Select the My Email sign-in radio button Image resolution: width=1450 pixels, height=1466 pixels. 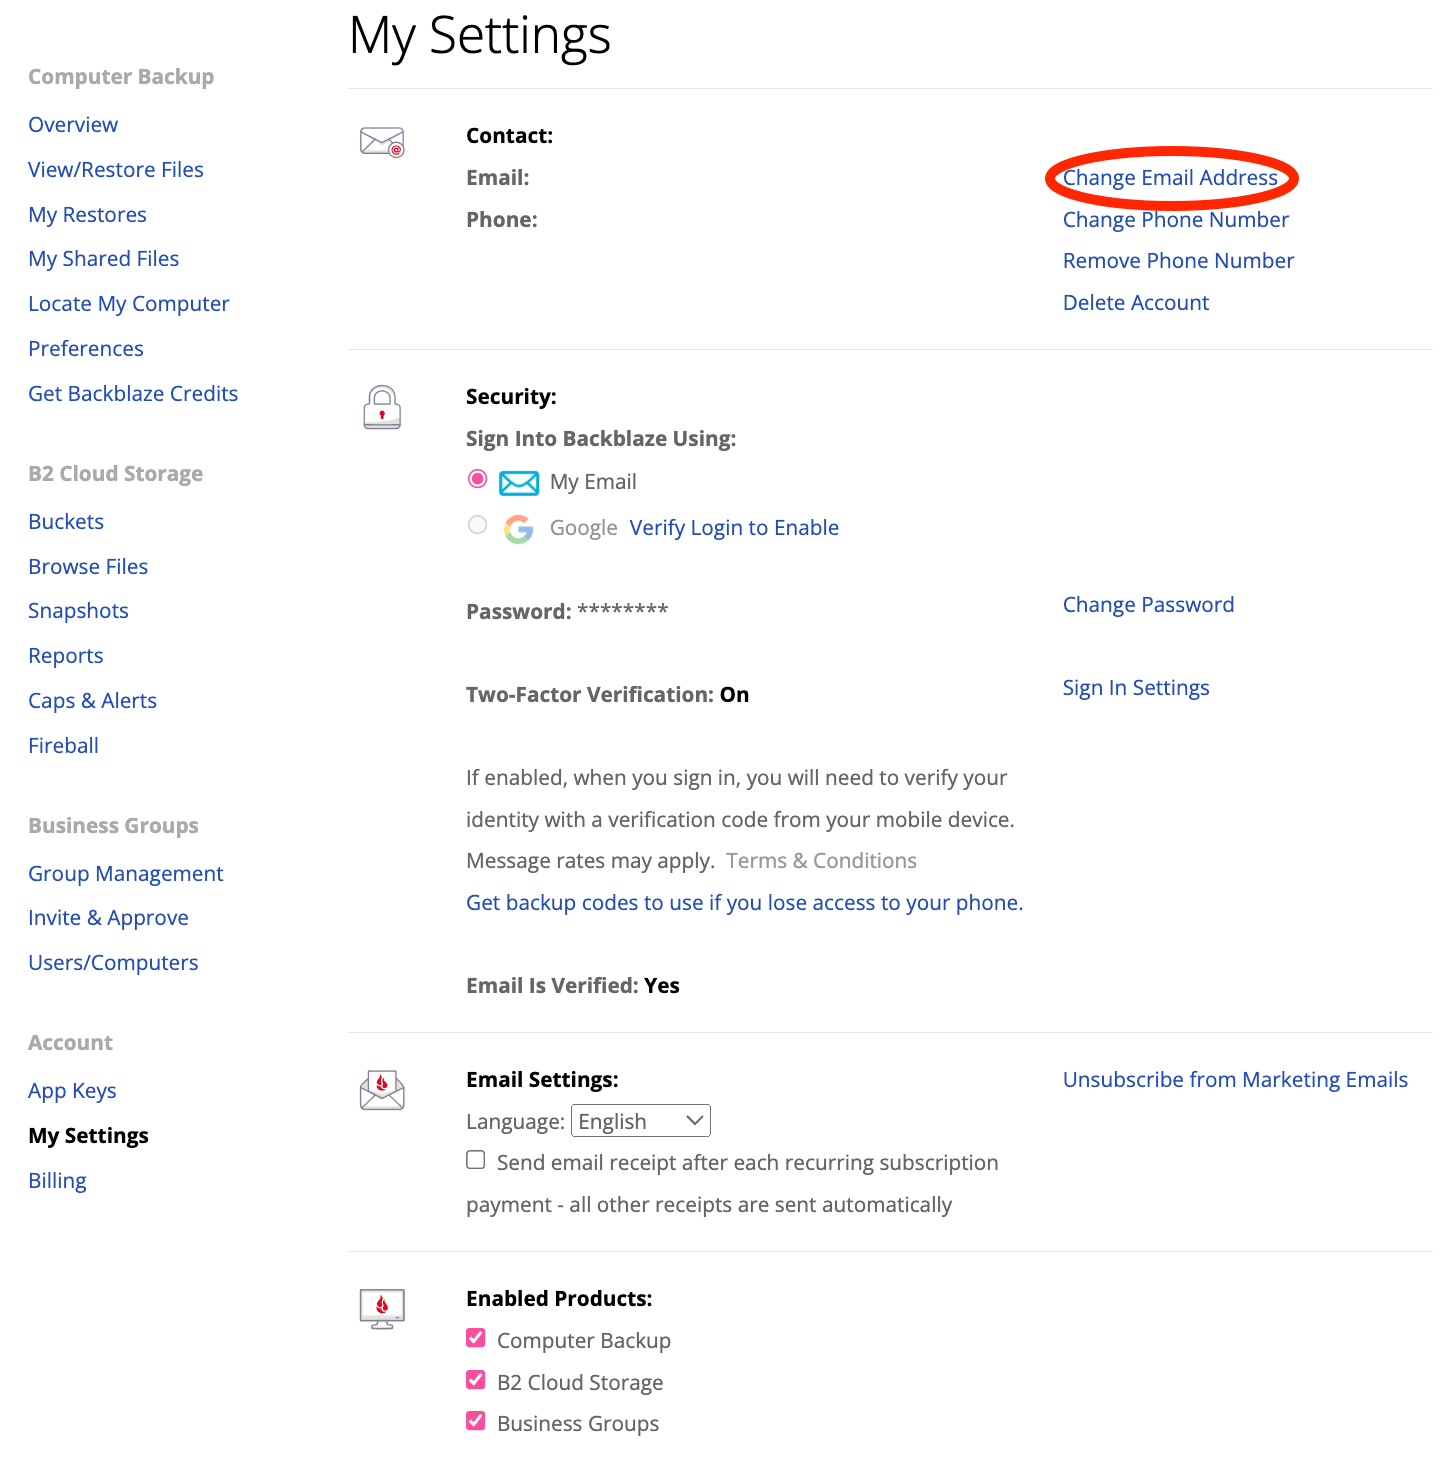click(x=478, y=479)
